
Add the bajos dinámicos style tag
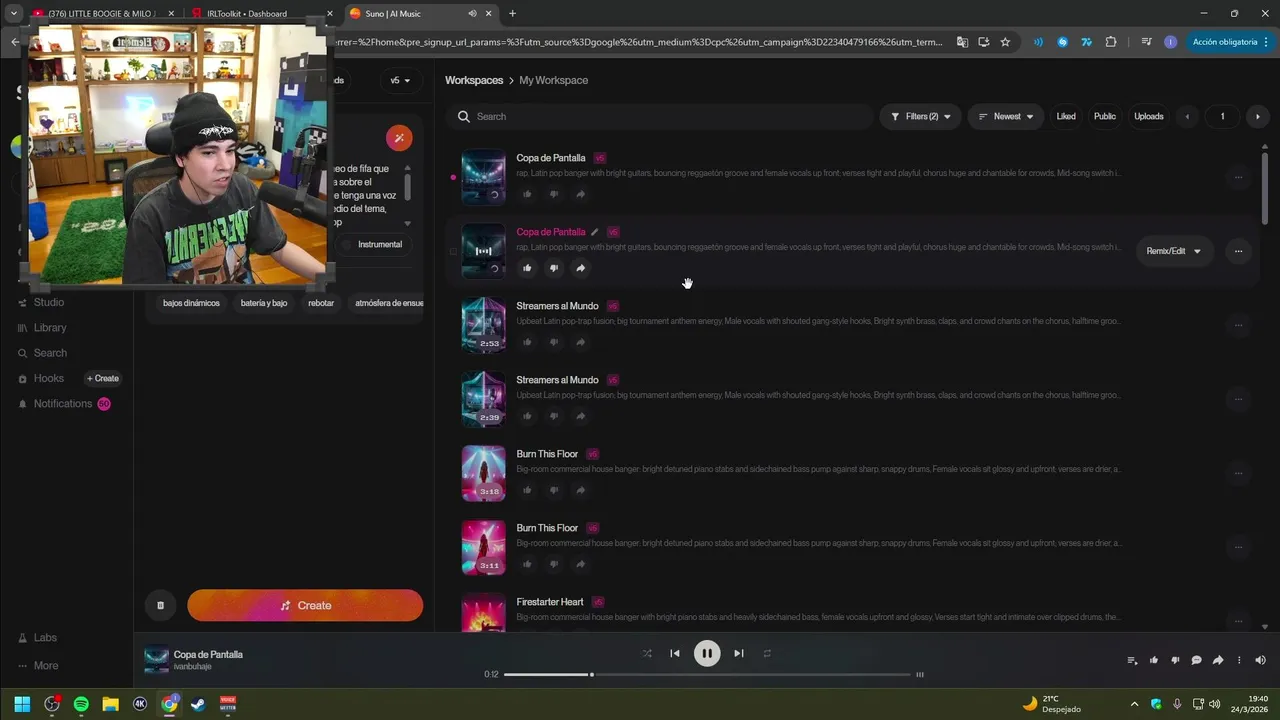pyautogui.click(x=191, y=303)
